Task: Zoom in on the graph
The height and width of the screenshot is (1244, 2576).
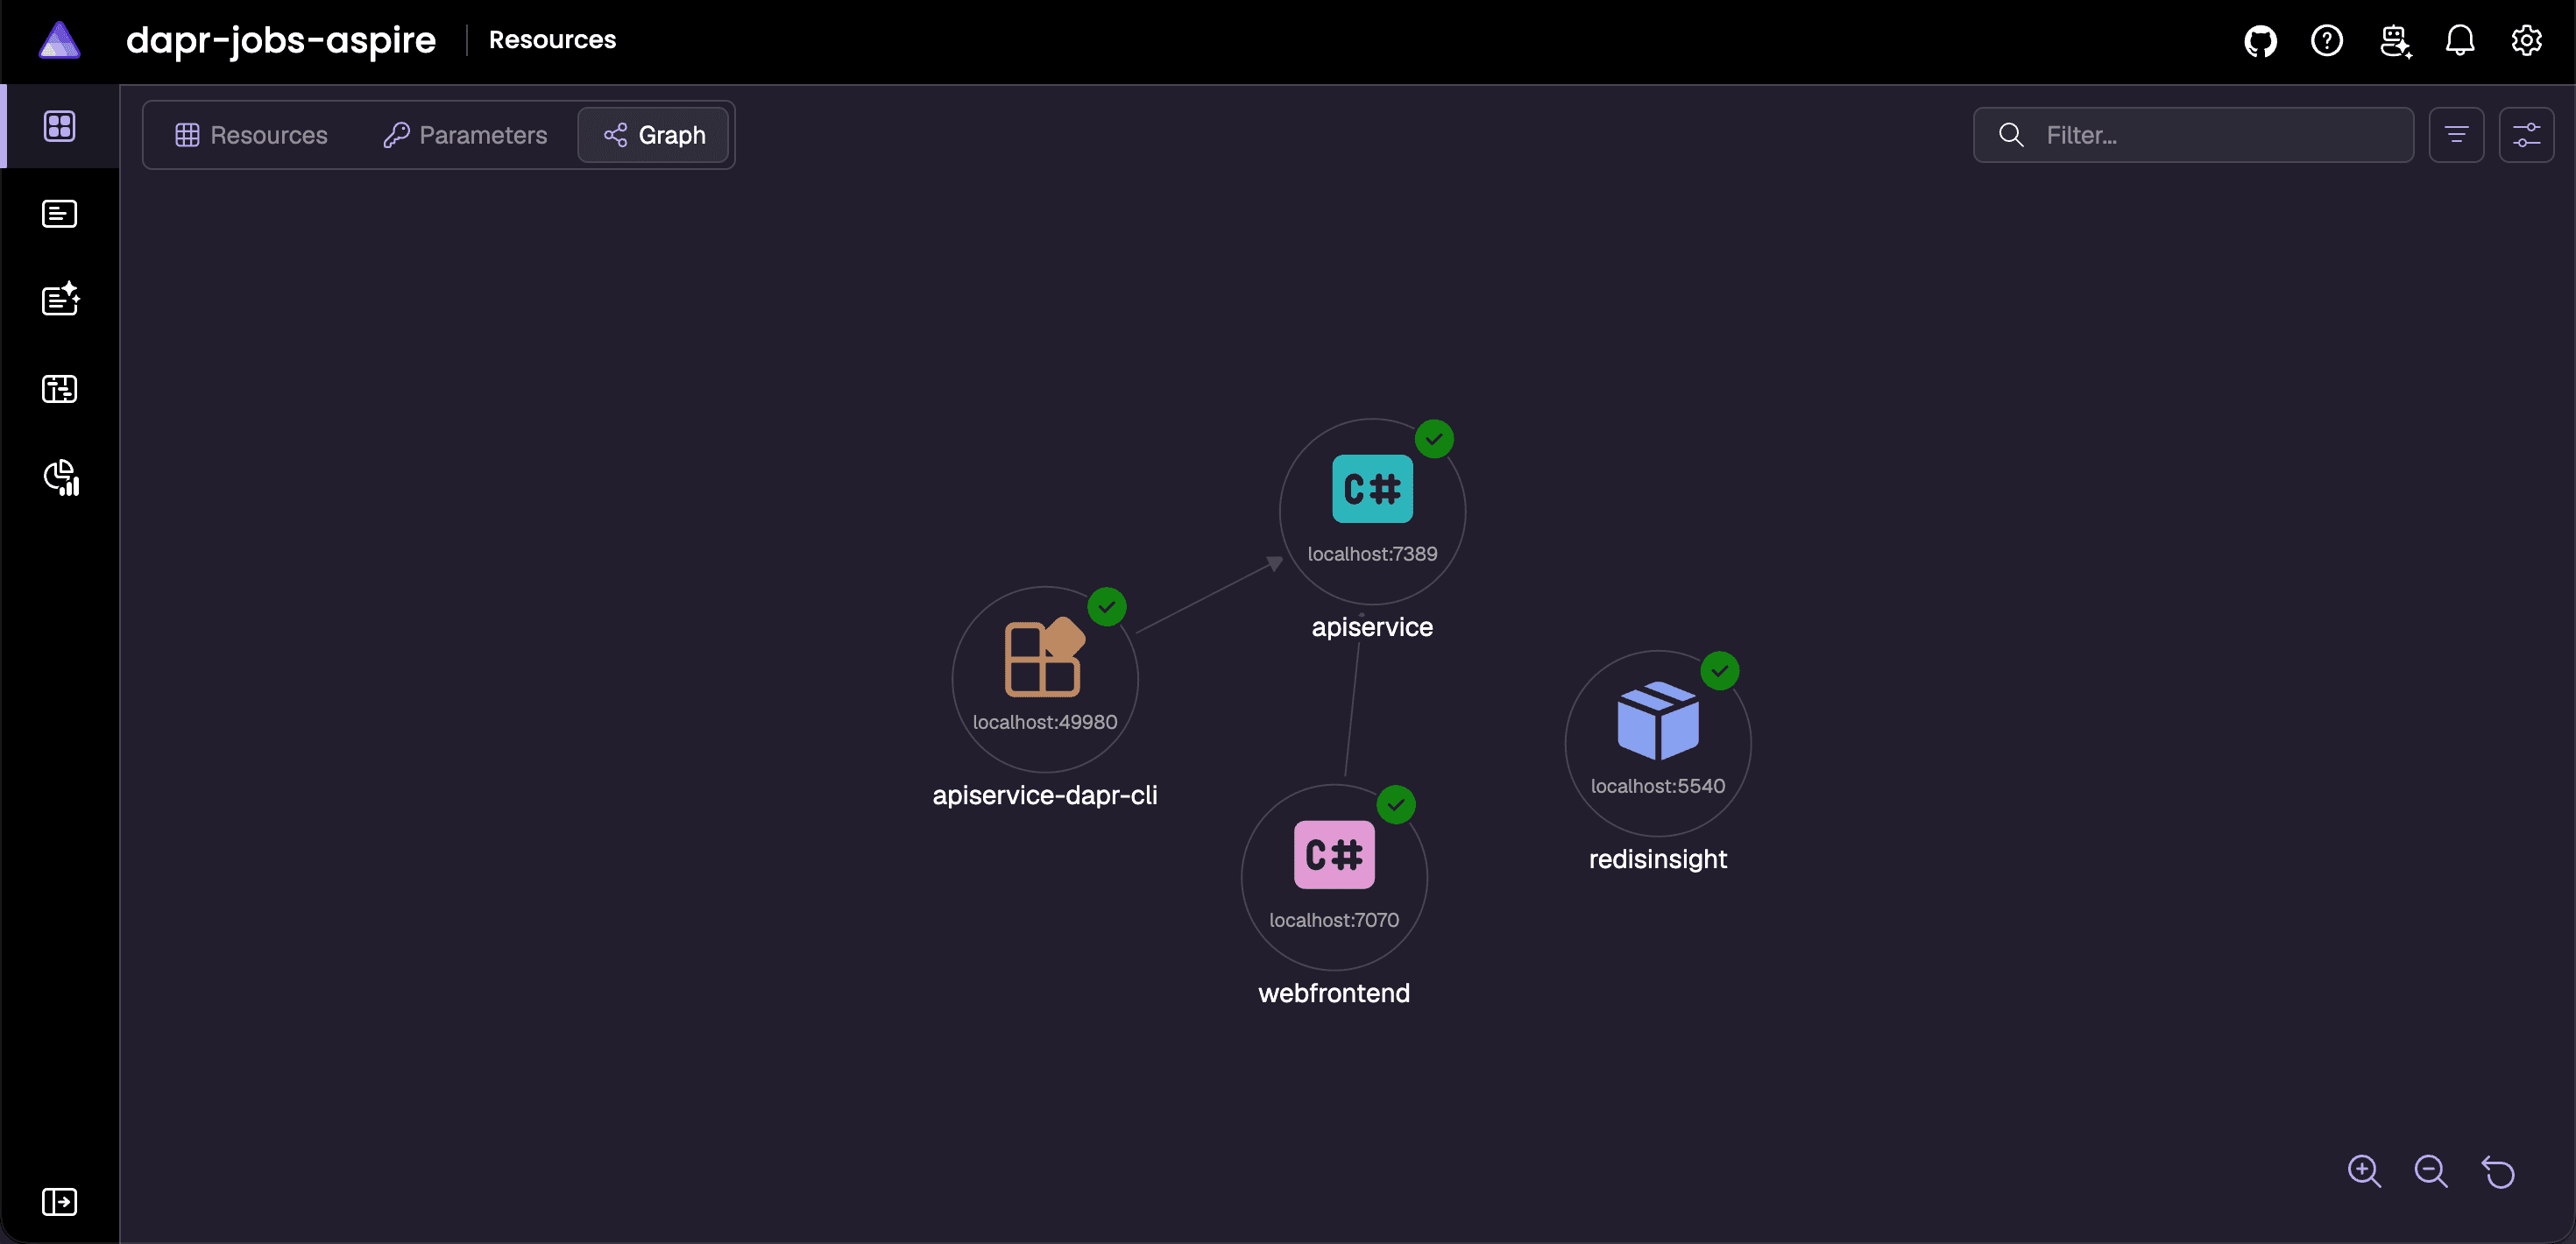Action: click(x=2364, y=1171)
